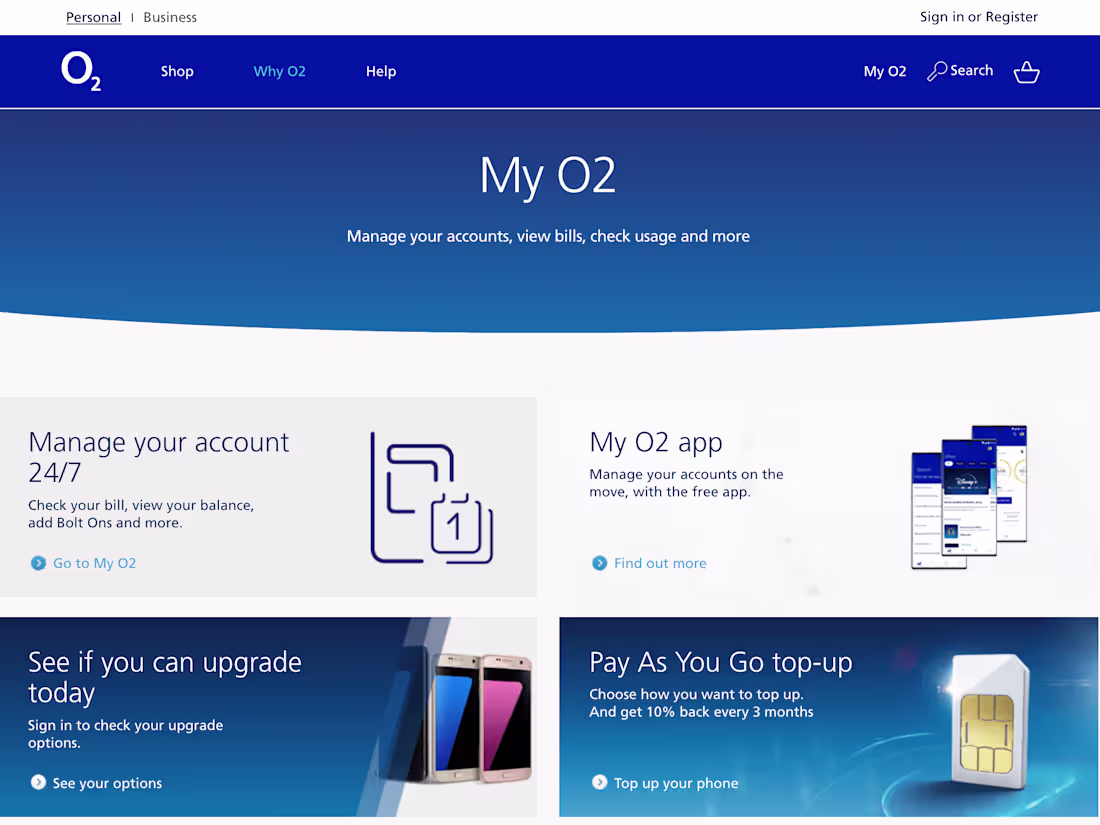Click Top up your phone link
The height and width of the screenshot is (825, 1100).
676,783
